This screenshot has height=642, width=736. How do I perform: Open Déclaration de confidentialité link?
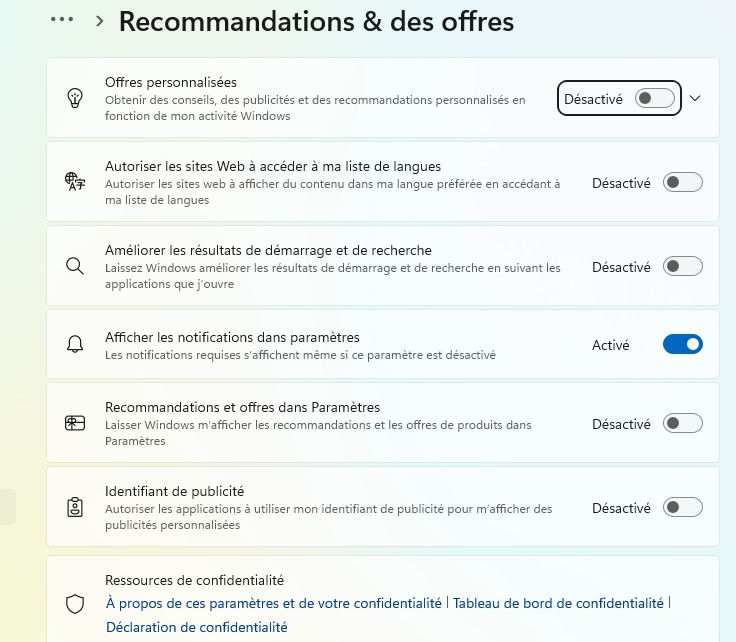coord(197,627)
